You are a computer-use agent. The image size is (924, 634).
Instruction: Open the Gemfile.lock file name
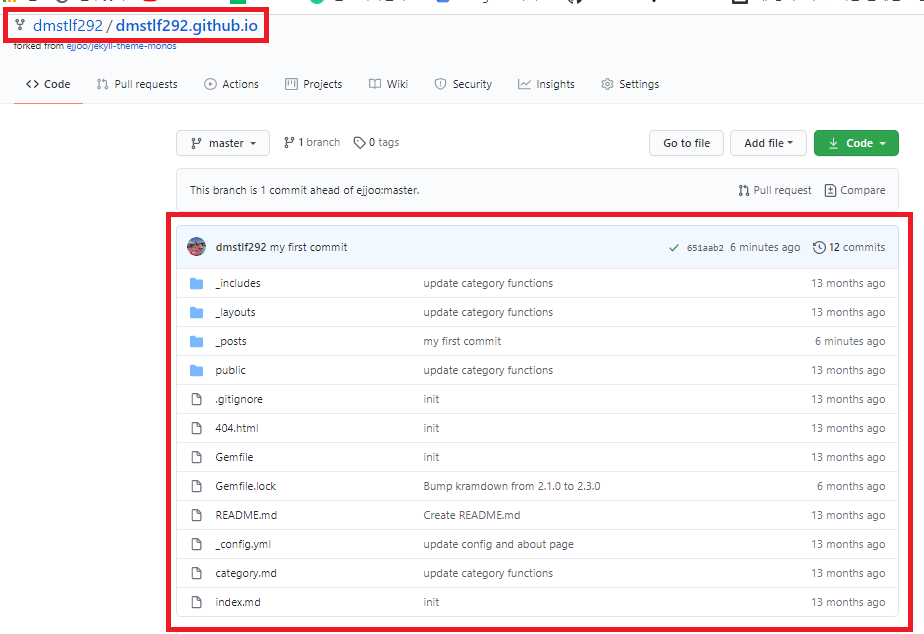pos(245,486)
